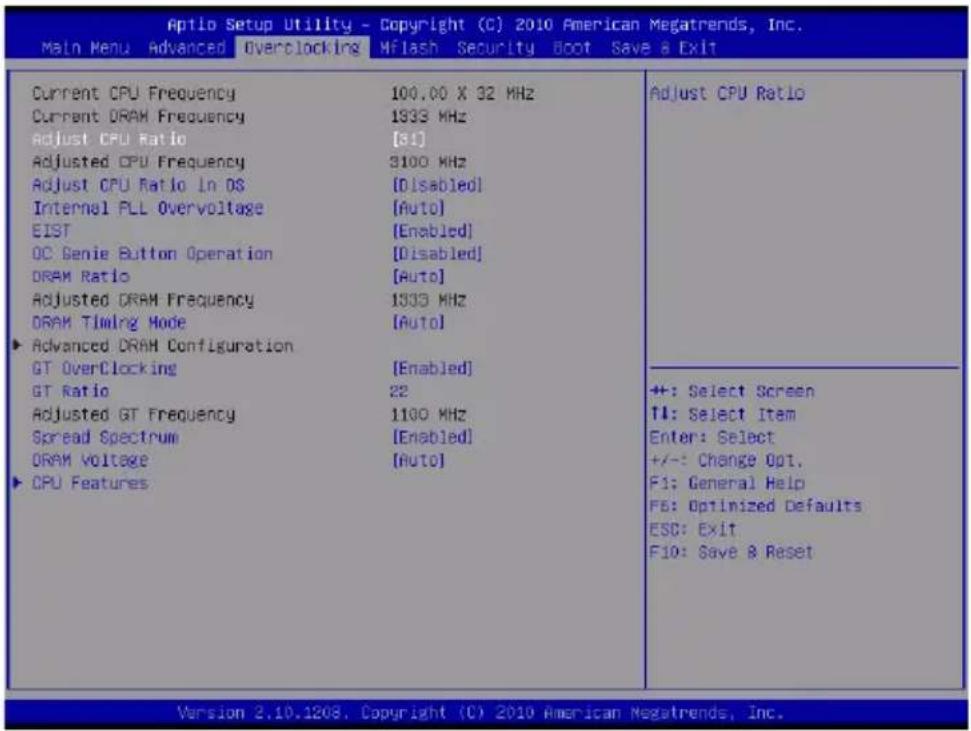Select OC Genie Button Operation

(x=152, y=253)
